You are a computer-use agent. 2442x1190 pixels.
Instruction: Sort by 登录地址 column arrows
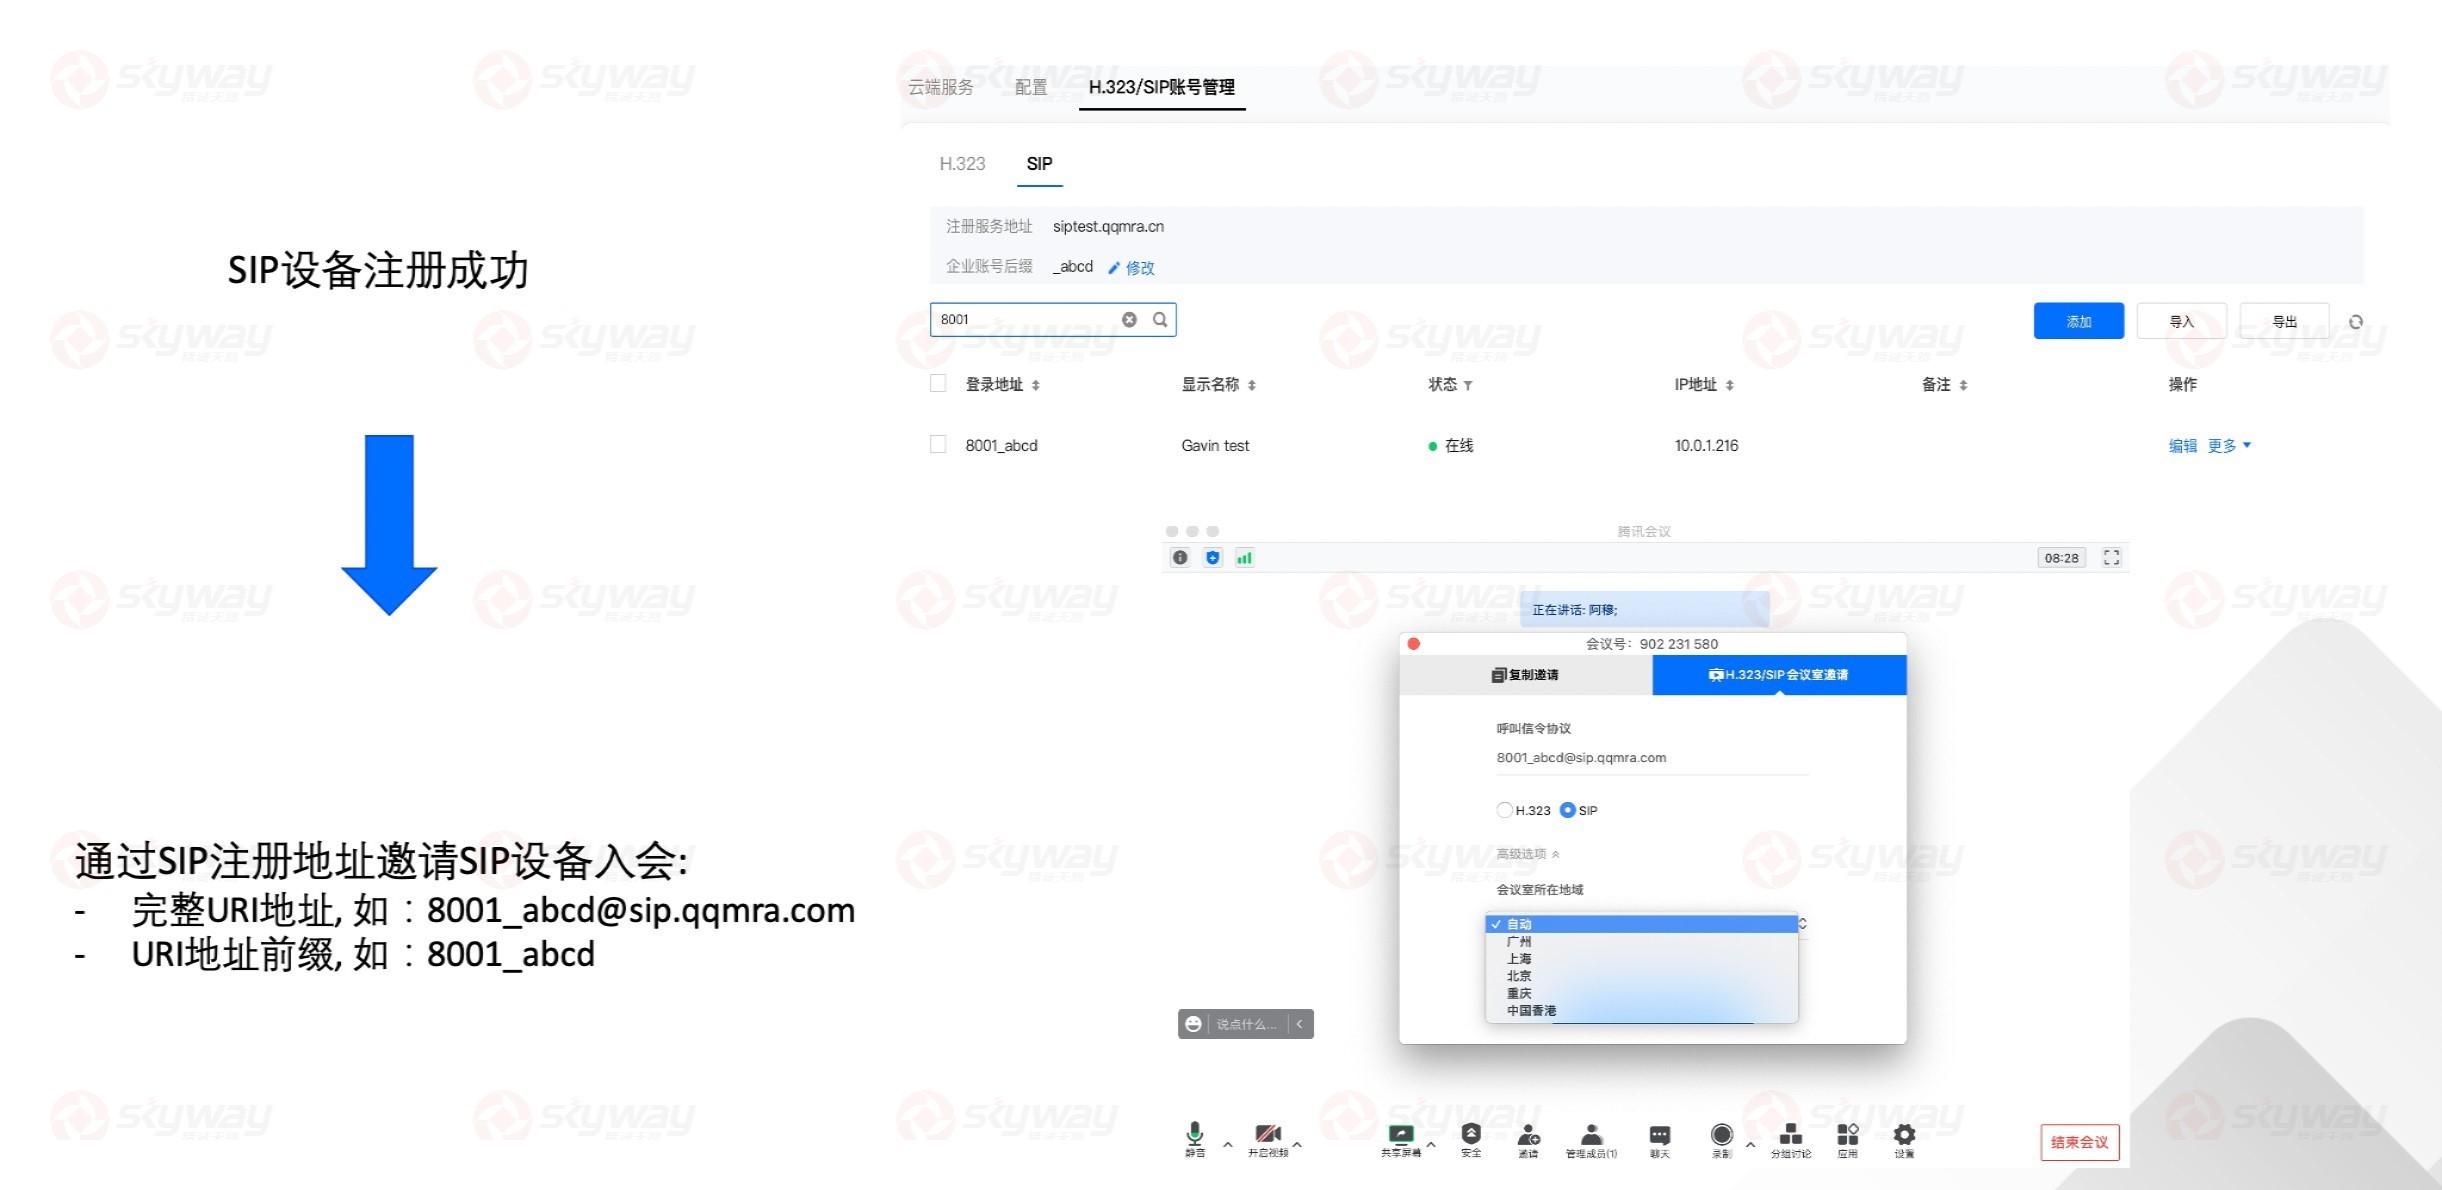(1035, 385)
